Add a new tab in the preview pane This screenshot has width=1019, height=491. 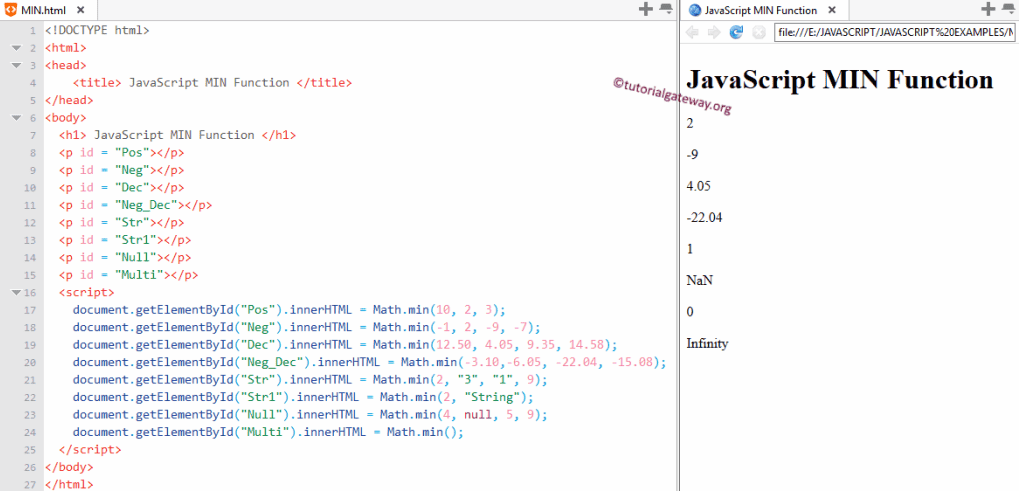(988, 8)
